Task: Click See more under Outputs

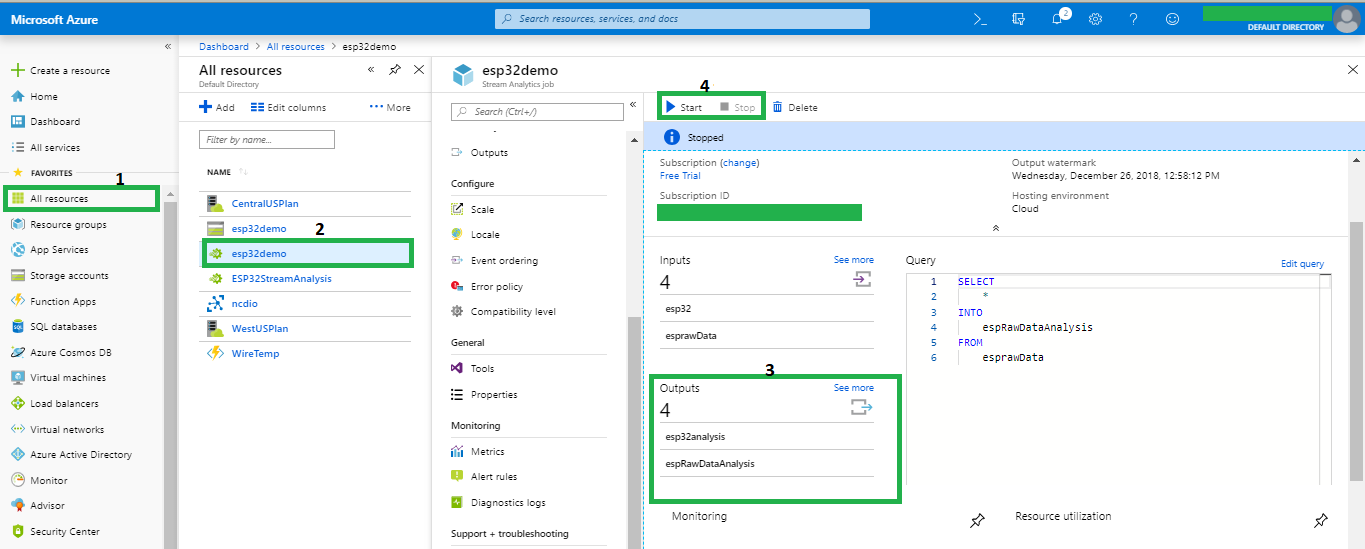Action: 854,388
